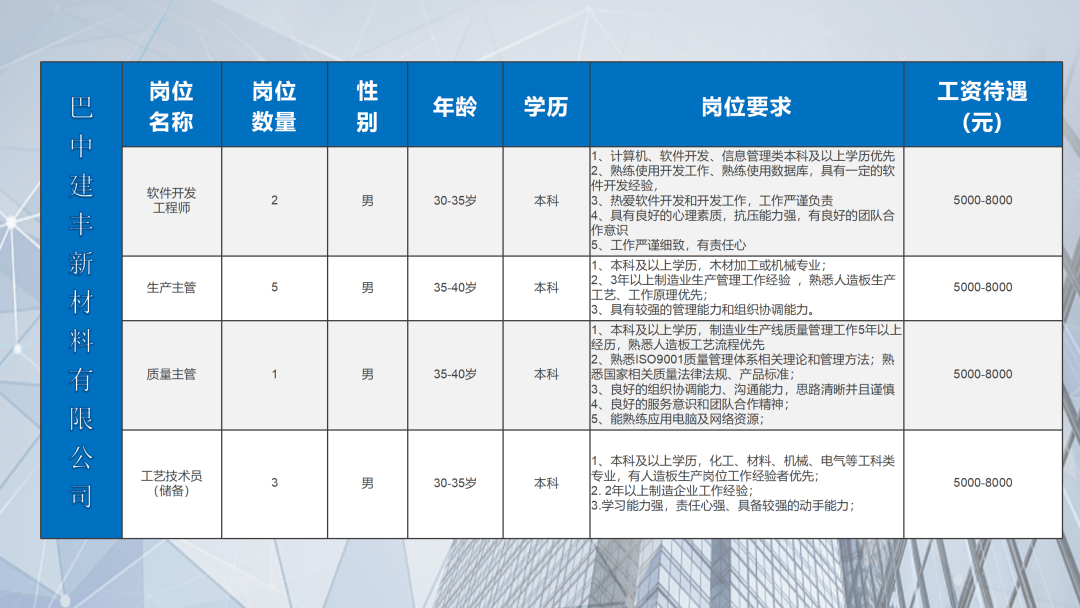This screenshot has height=608, width=1080.
Task: Click the 软件开发工程师 job title cell
Action: click(172, 200)
